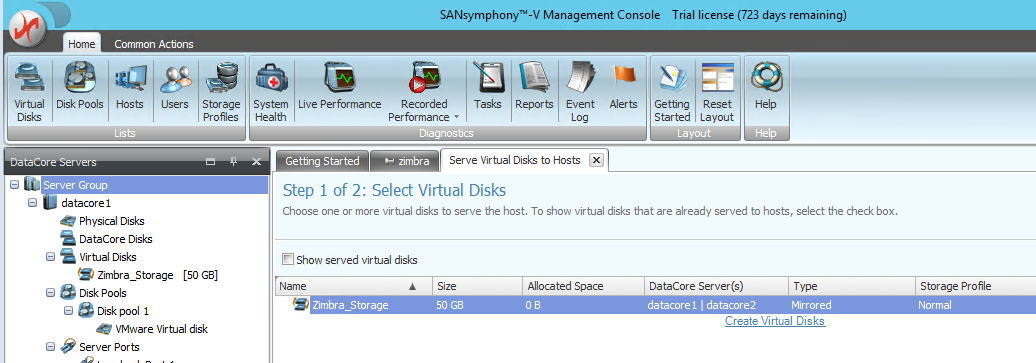
Task: Sort by Allocated Space column header
Action: pyautogui.click(x=583, y=286)
